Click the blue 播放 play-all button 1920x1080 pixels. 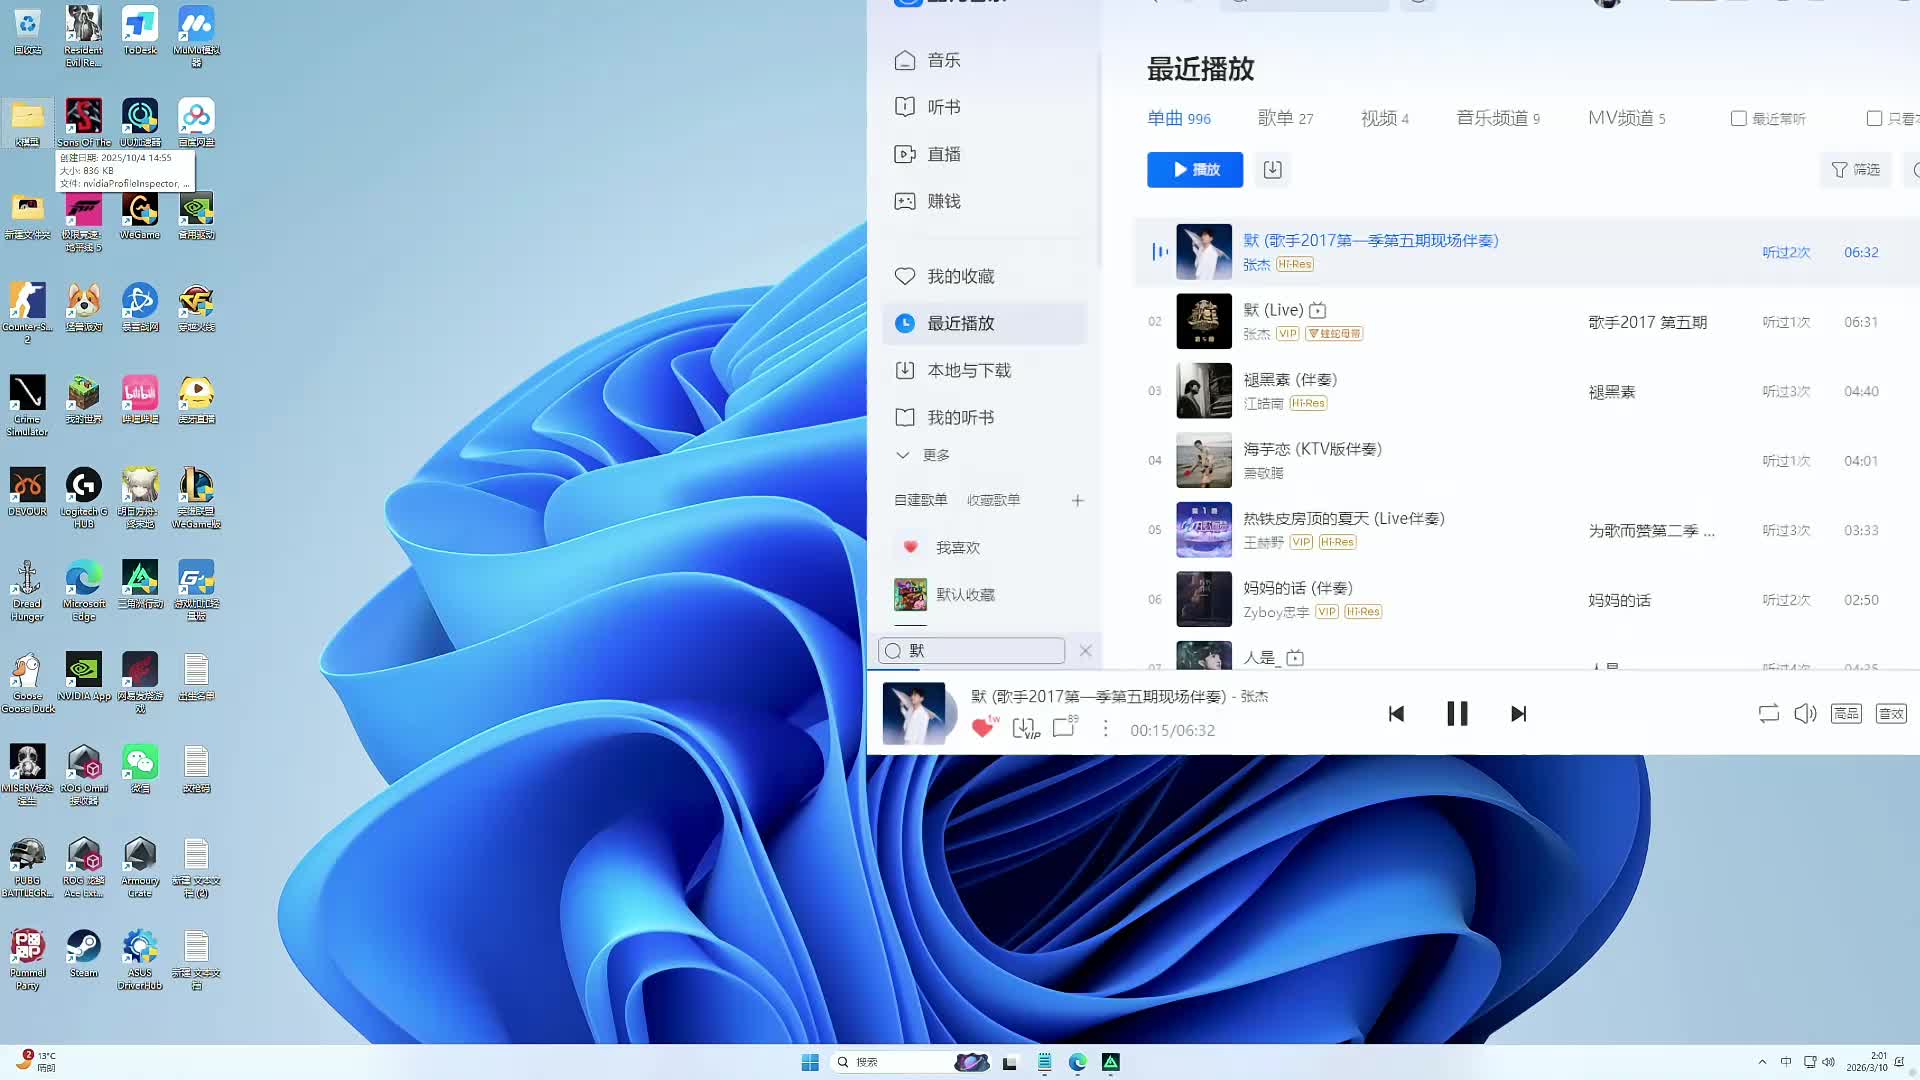1195,170
